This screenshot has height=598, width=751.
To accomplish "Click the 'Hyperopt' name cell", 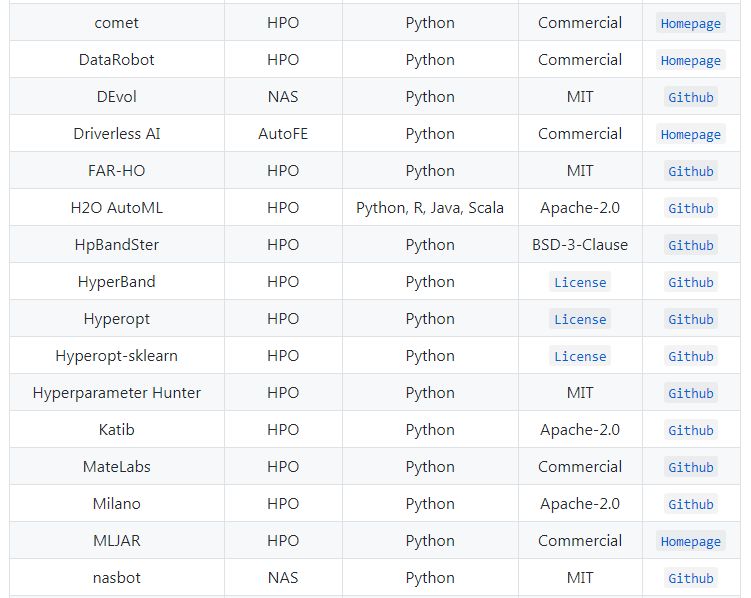I will (x=116, y=318).
